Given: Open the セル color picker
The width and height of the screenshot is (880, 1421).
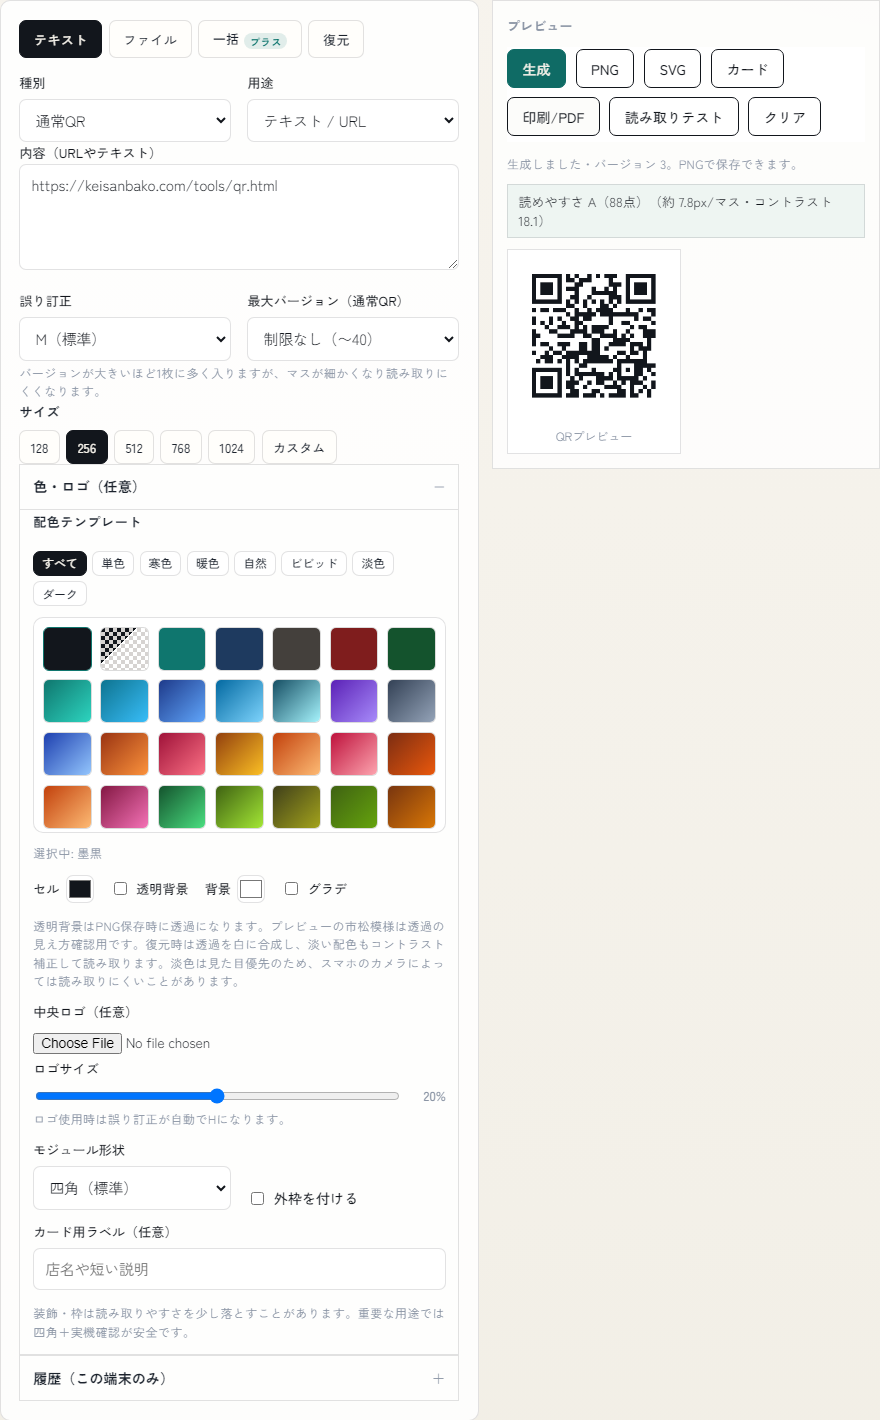Looking at the screenshot, I should point(80,889).
